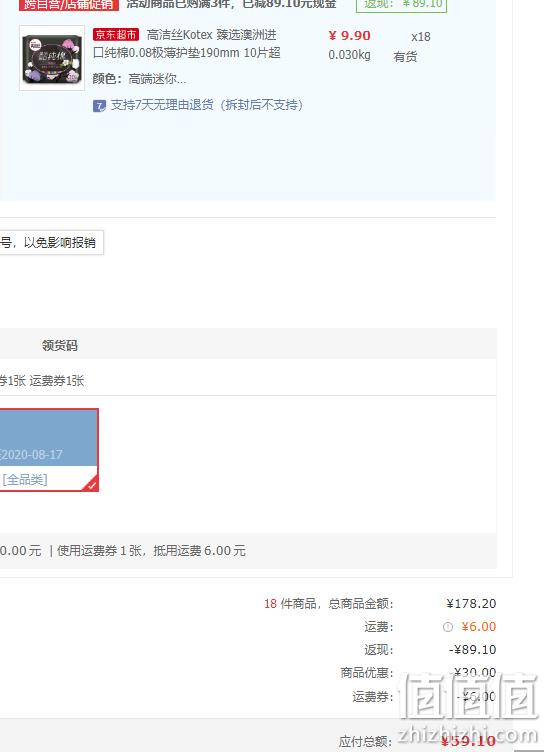Screen dimensions: 547x752
Task: Select the 领货码 tab
Action: [x=59, y=345]
